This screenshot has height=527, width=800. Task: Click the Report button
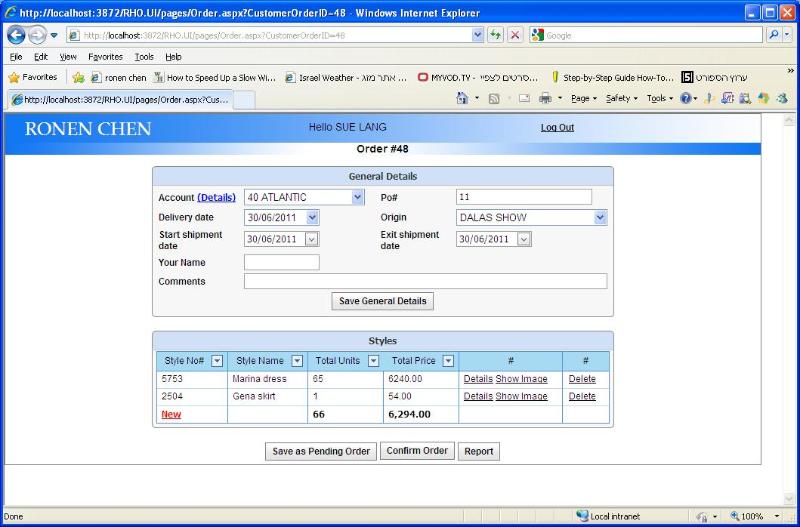(x=479, y=451)
